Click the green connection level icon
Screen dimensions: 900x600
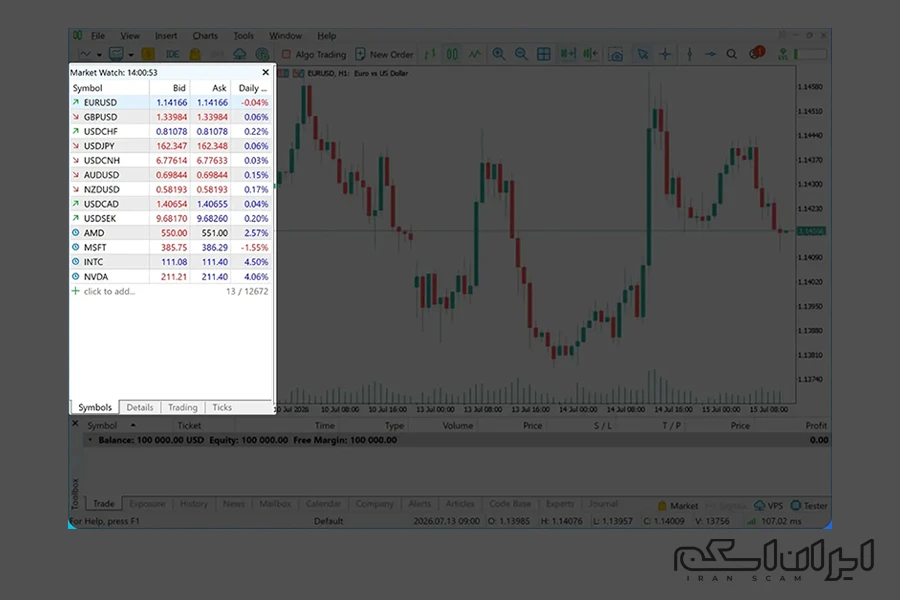click(782, 55)
